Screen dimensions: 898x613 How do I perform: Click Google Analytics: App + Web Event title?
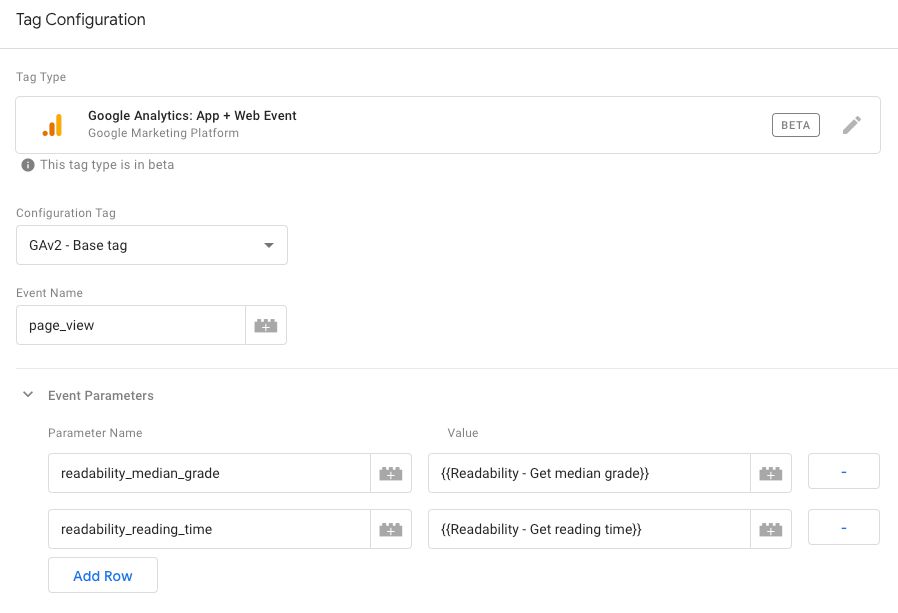click(x=192, y=116)
